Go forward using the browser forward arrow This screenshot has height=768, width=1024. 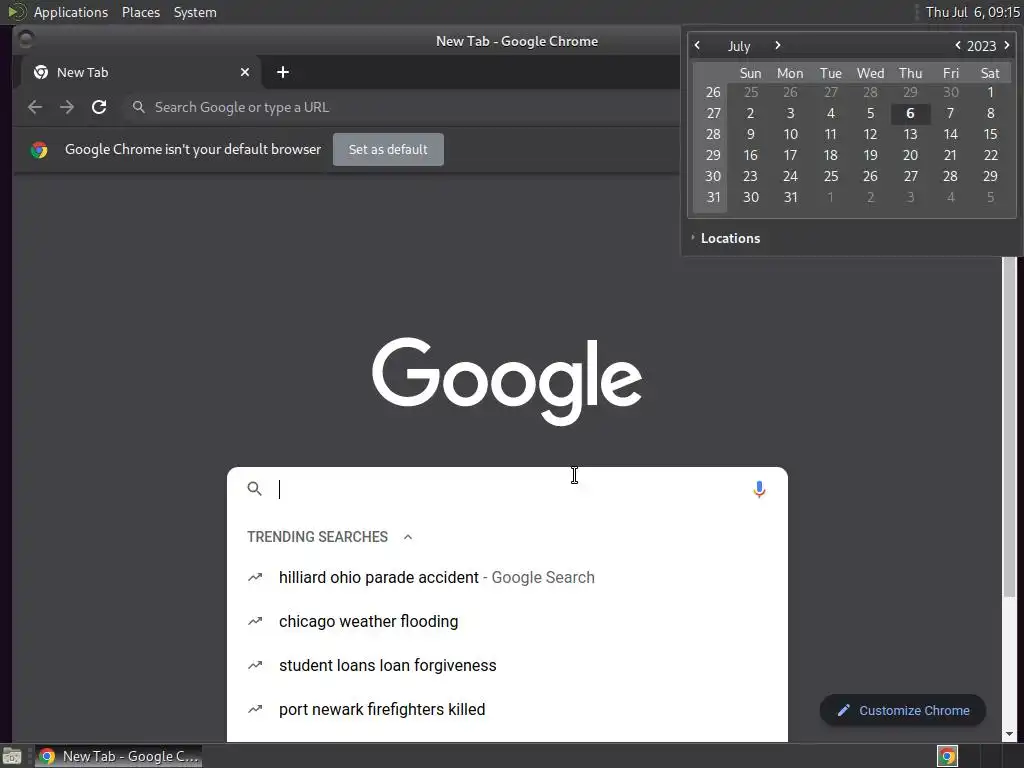click(x=67, y=107)
